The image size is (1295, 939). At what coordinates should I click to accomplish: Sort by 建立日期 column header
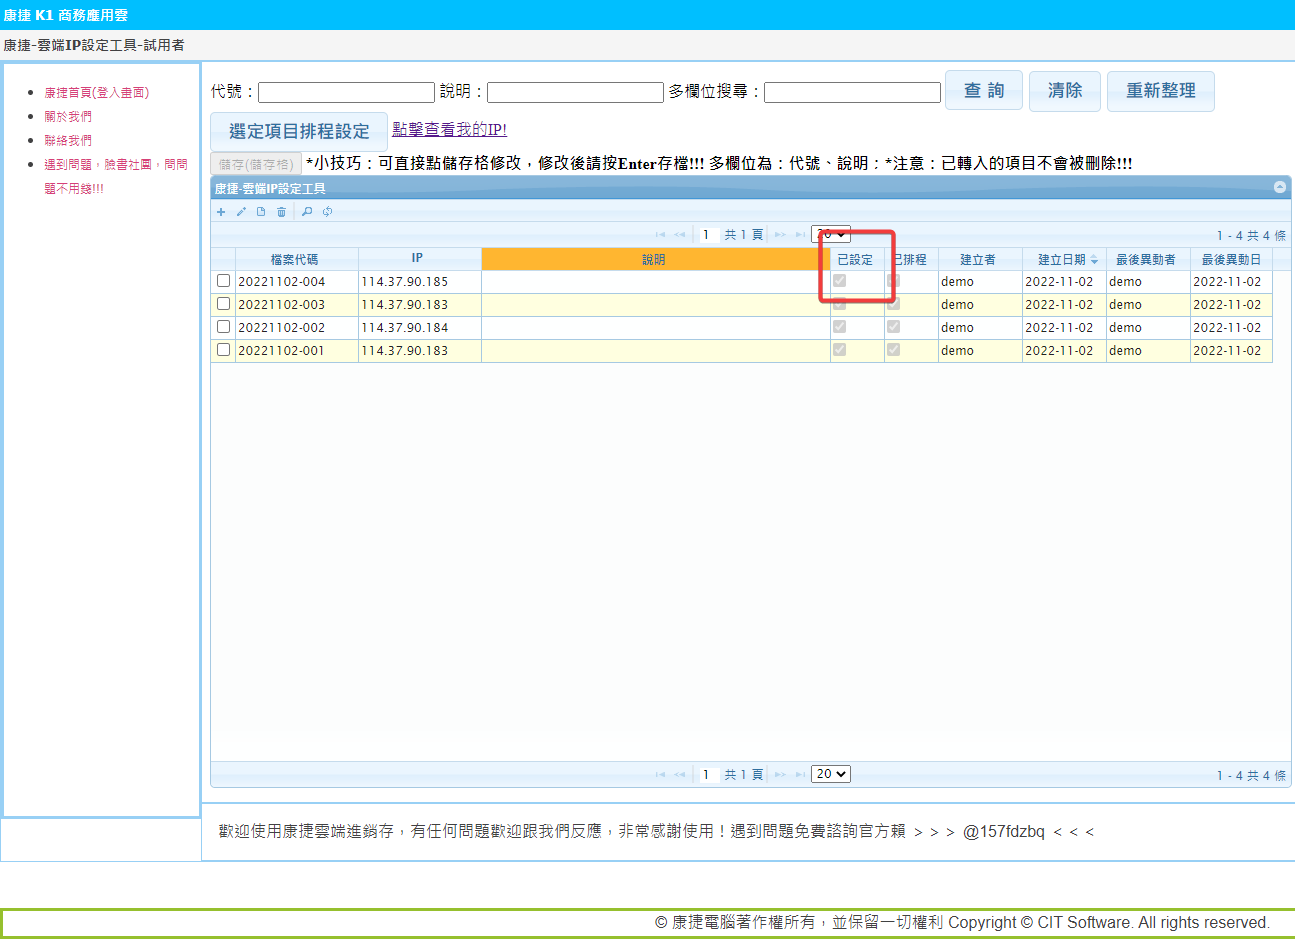pyautogui.click(x=1061, y=259)
